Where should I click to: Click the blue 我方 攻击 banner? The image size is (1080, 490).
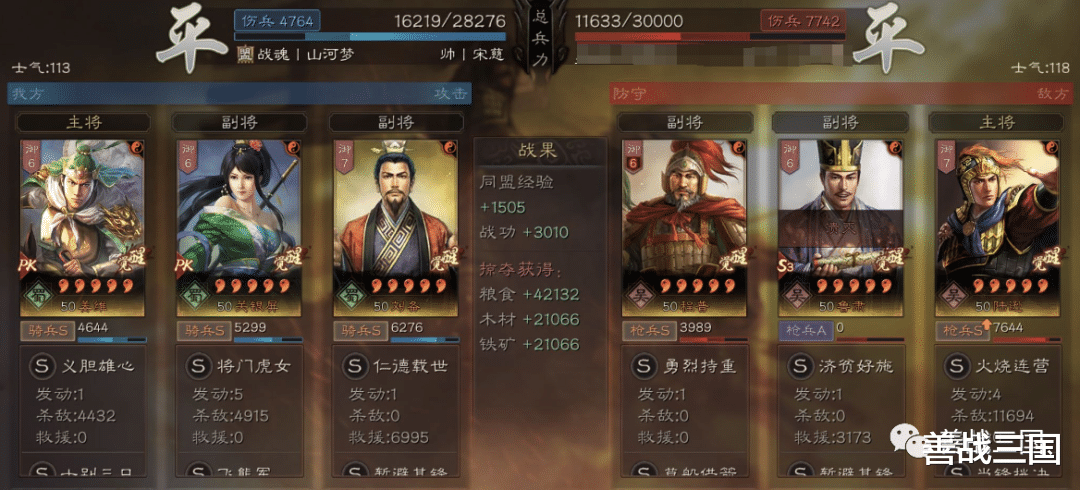point(239,93)
